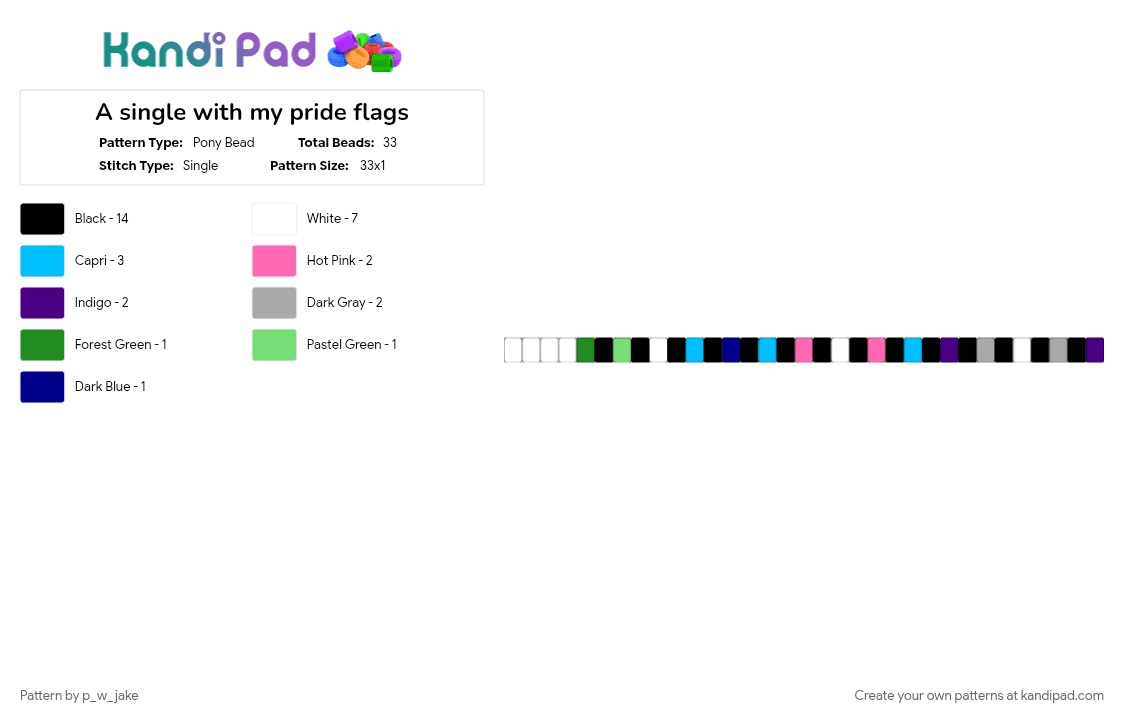Click the last indigo bead in the pattern
Viewport: 1124px width, 720px height.
pos(1095,351)
